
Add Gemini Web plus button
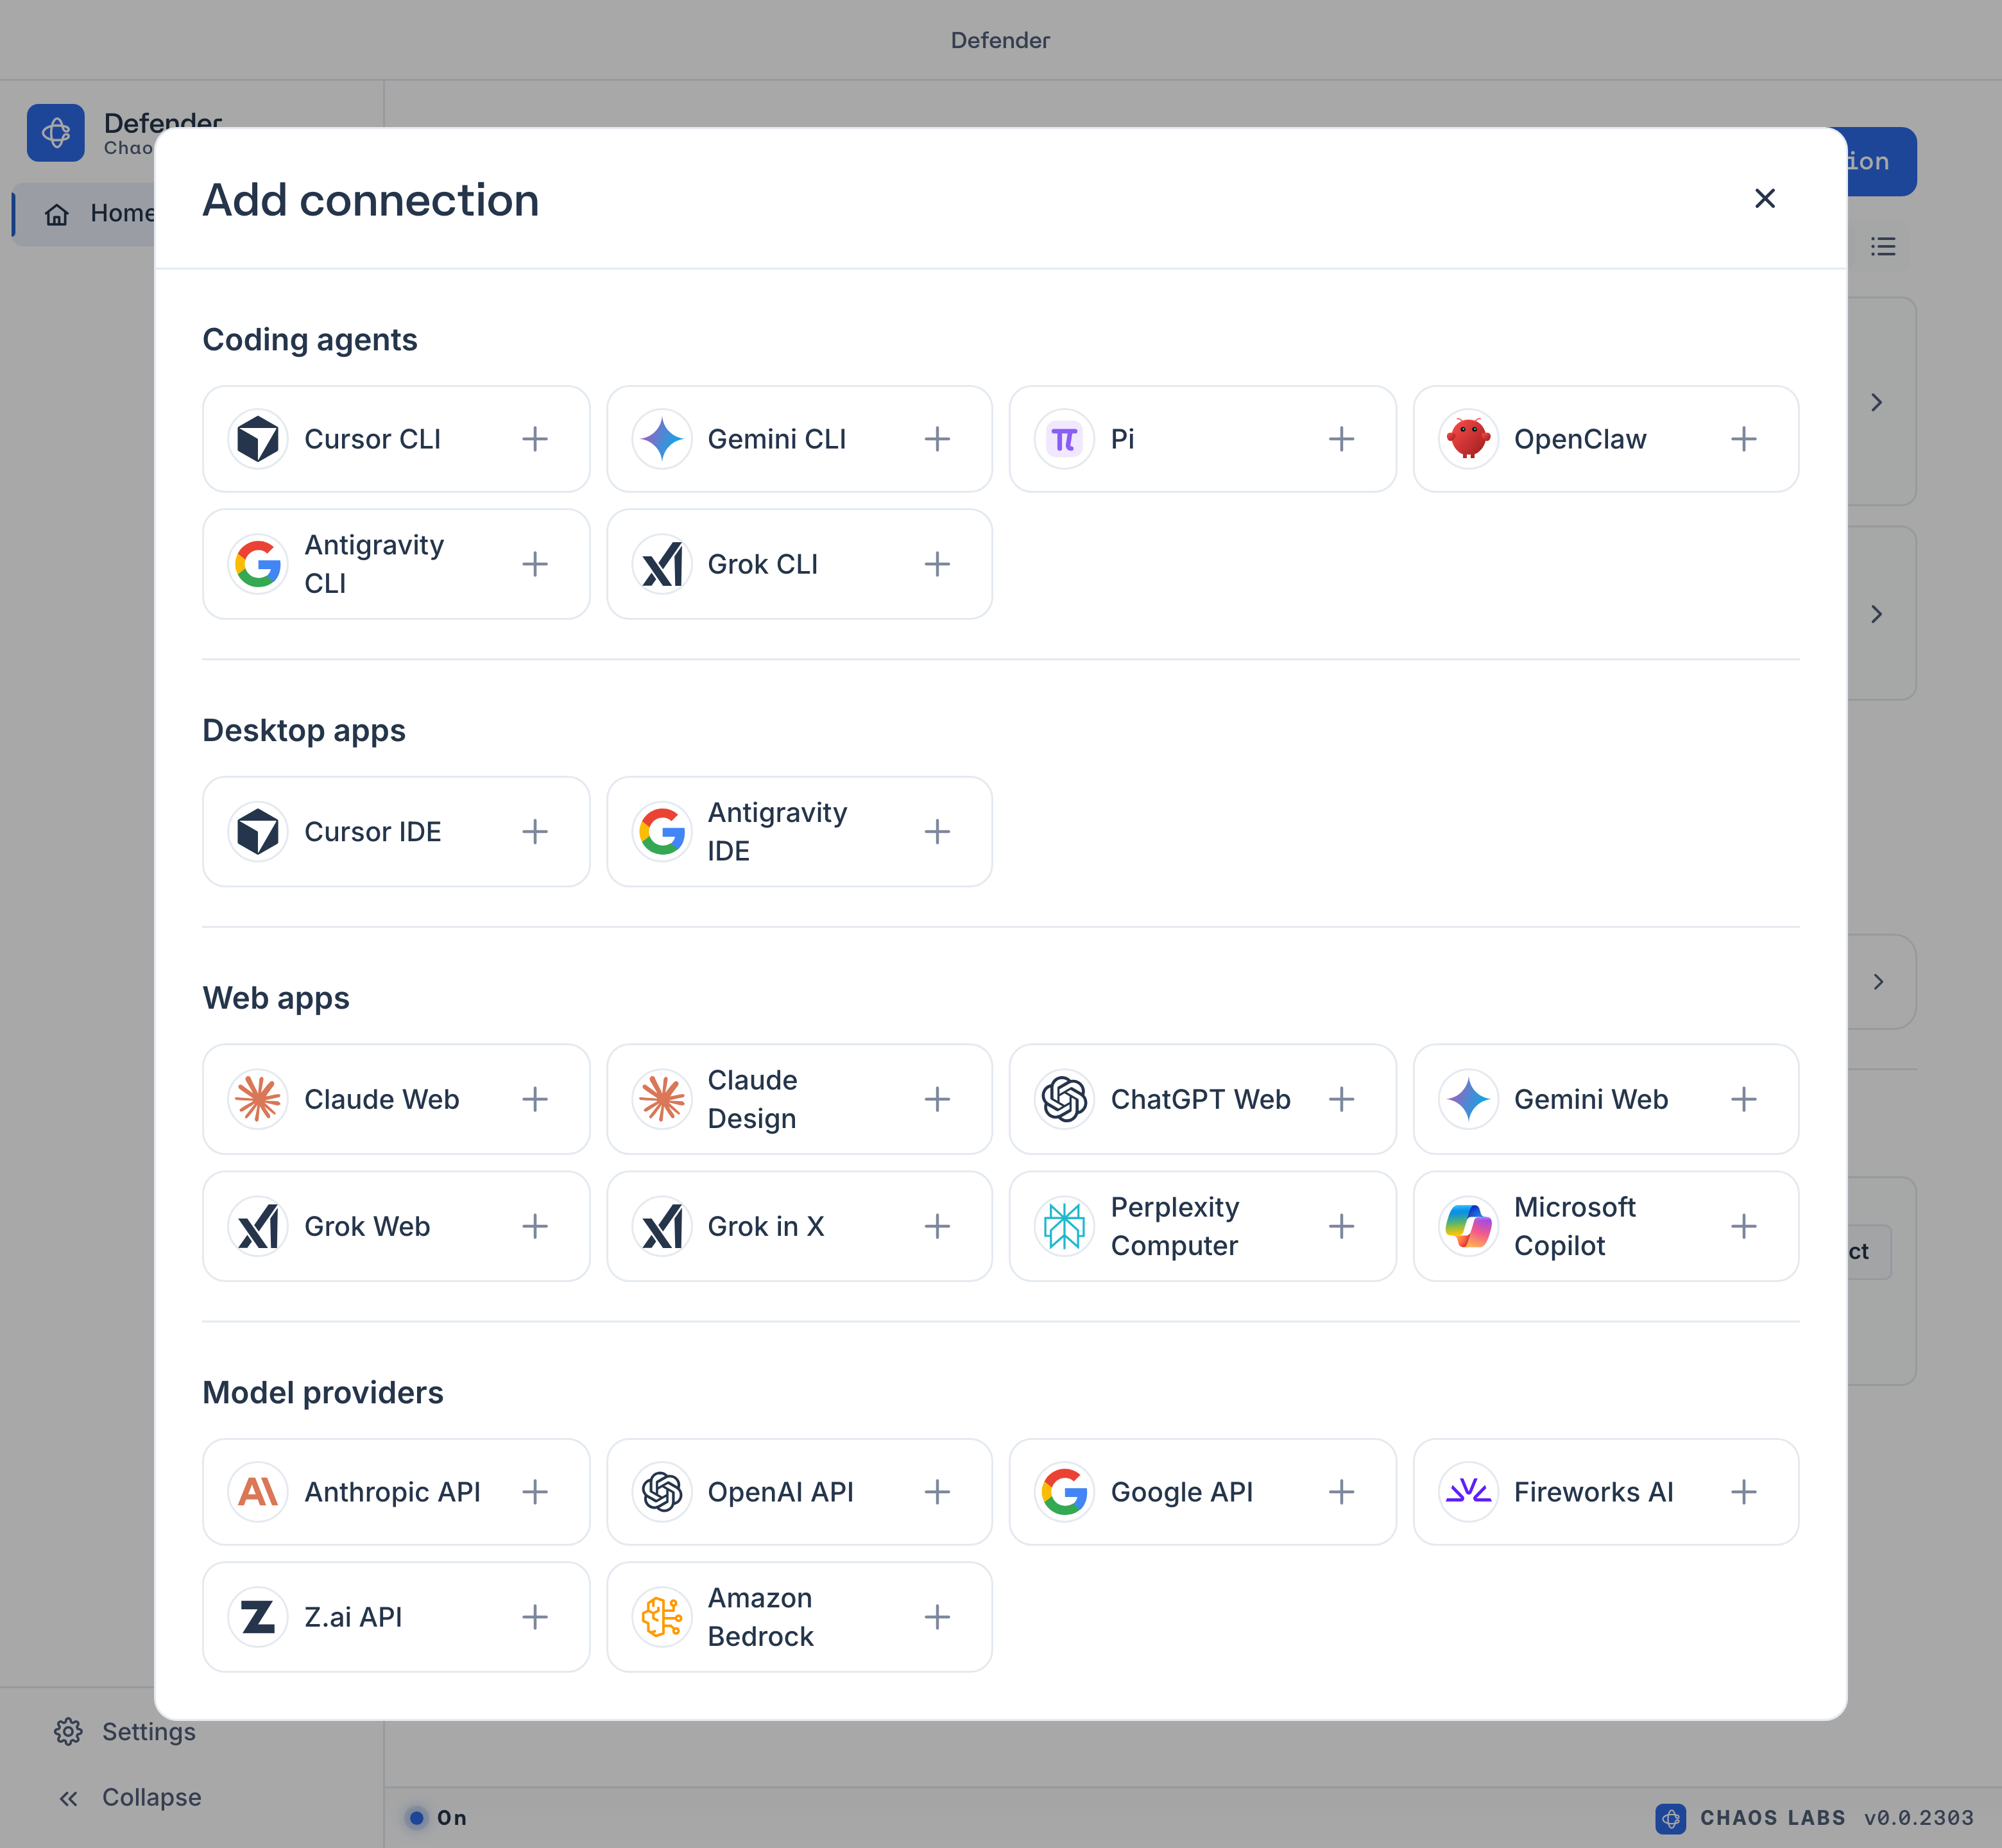pyautogui.click(x=1744, y=1099)
